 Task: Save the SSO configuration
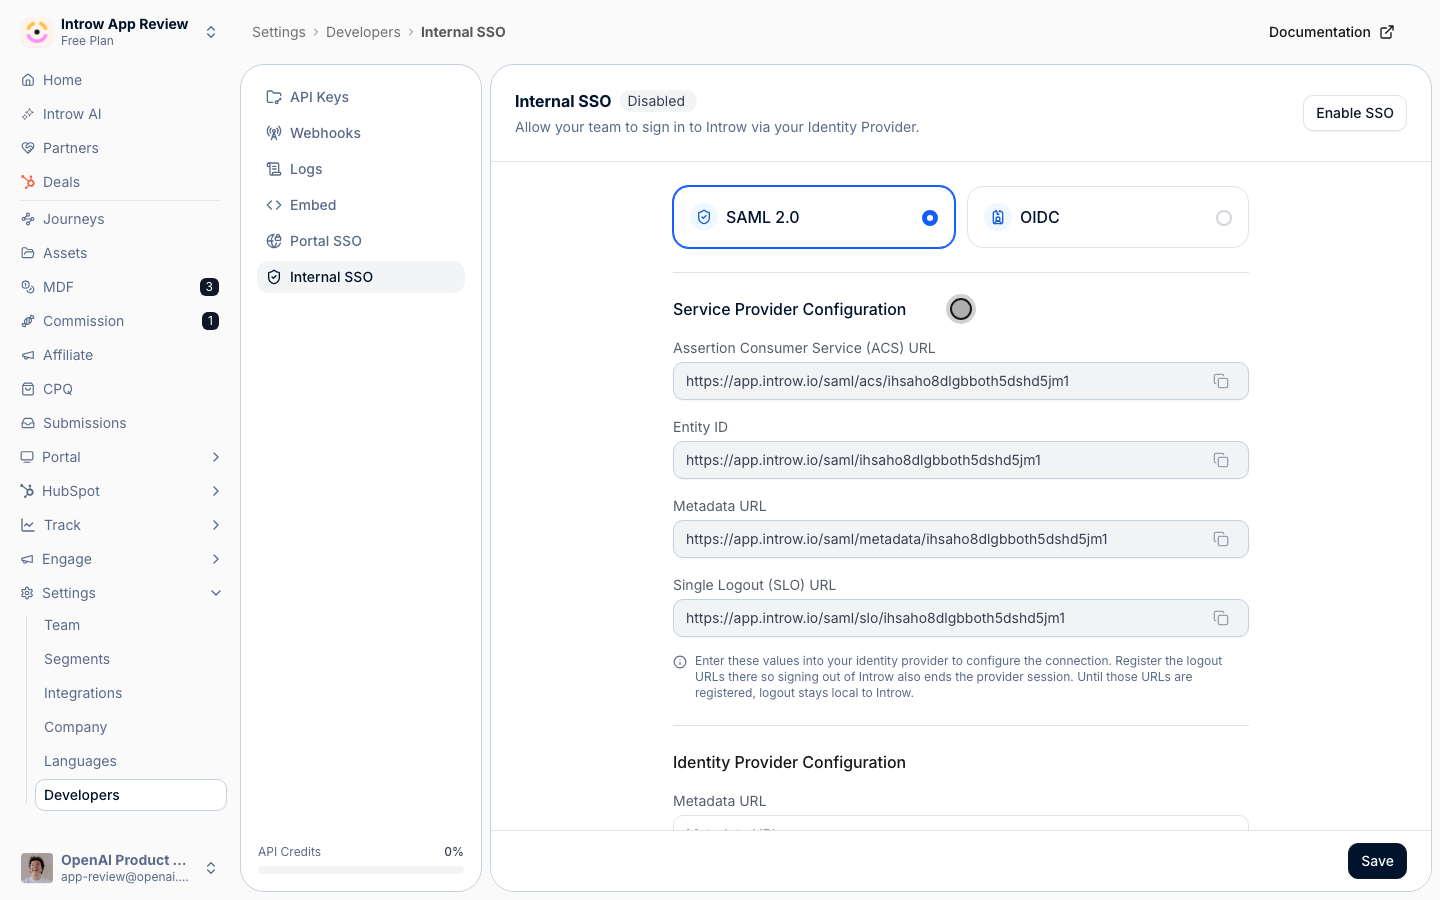click(x=1377, y=861)
